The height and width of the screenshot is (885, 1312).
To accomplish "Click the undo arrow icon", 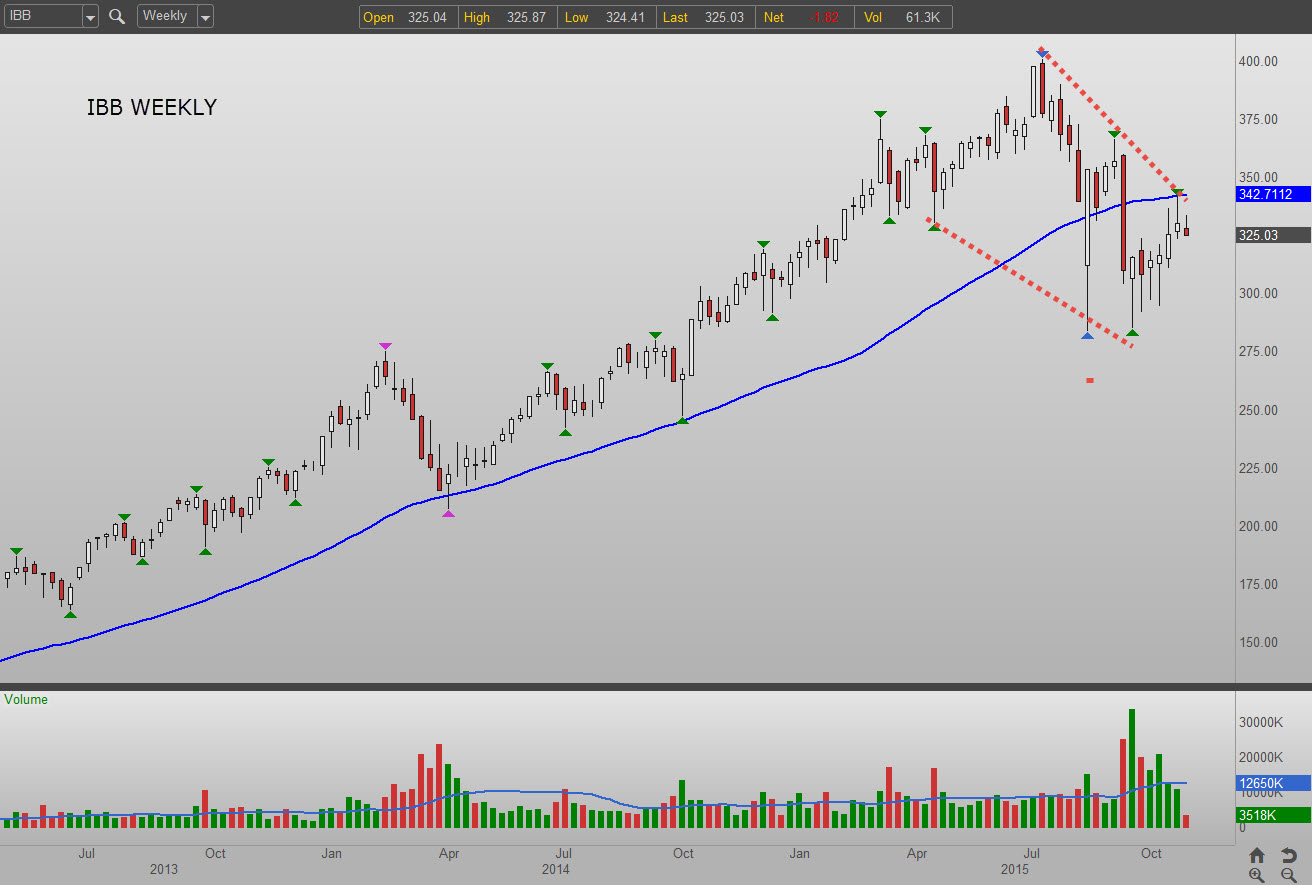I will click(1289, 855).
